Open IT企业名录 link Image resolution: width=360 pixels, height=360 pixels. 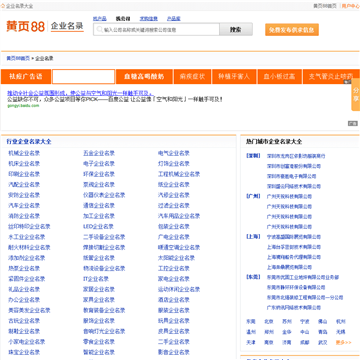[96, 279]
